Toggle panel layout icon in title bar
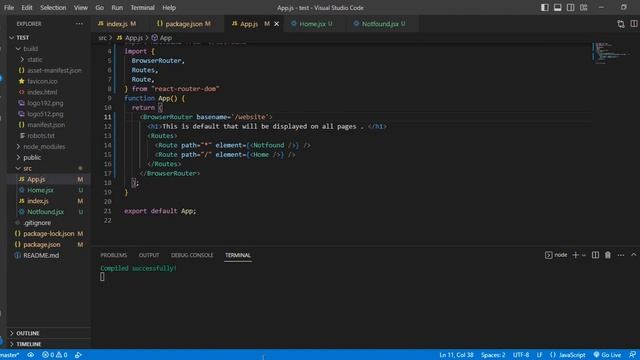The width and height of the screenshot is (640, 360). click(x=558, y=7)
